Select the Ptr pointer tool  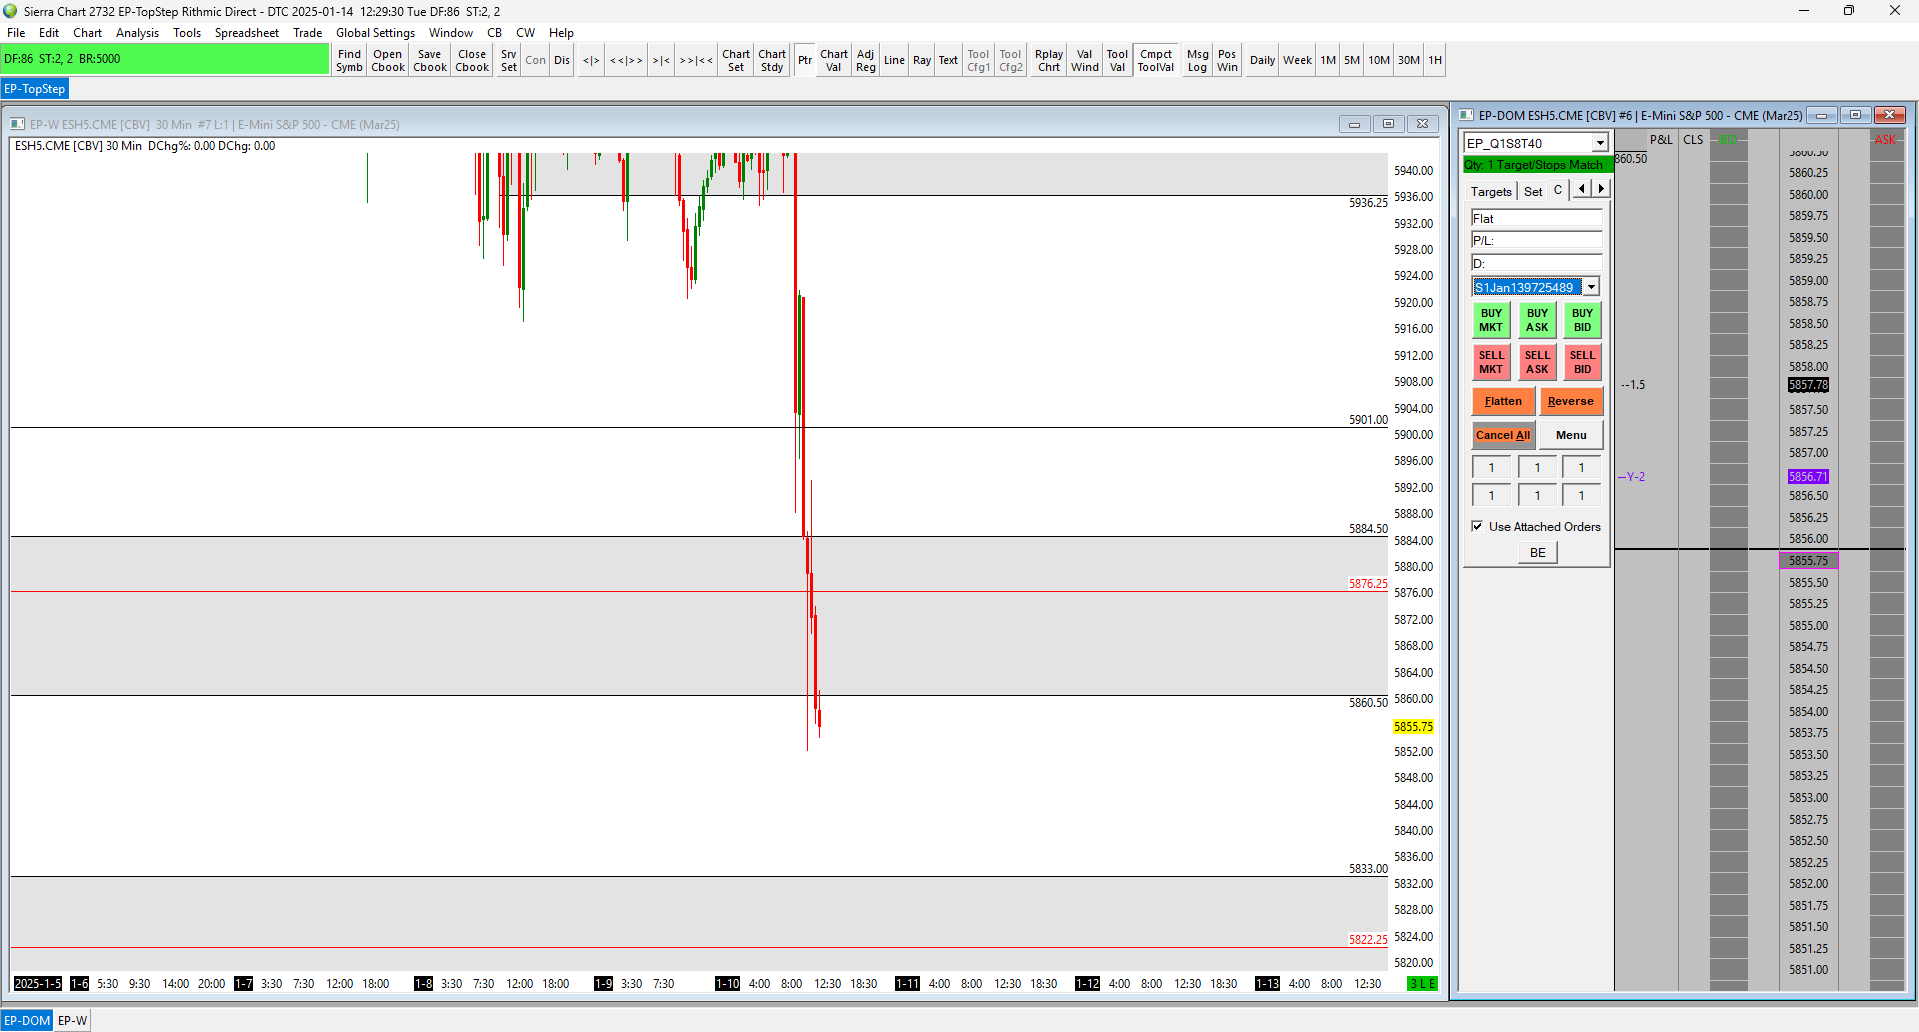pyautogui.click(x=805, y=60)
